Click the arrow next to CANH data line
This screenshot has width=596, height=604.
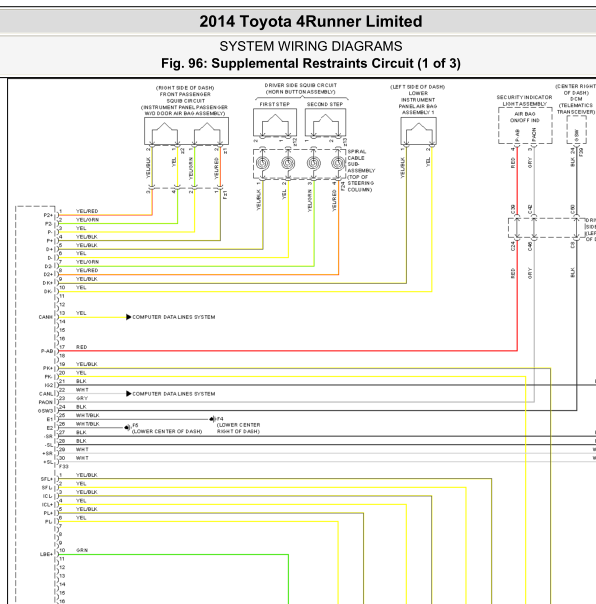pyautogui.click(x=129, y=317)
